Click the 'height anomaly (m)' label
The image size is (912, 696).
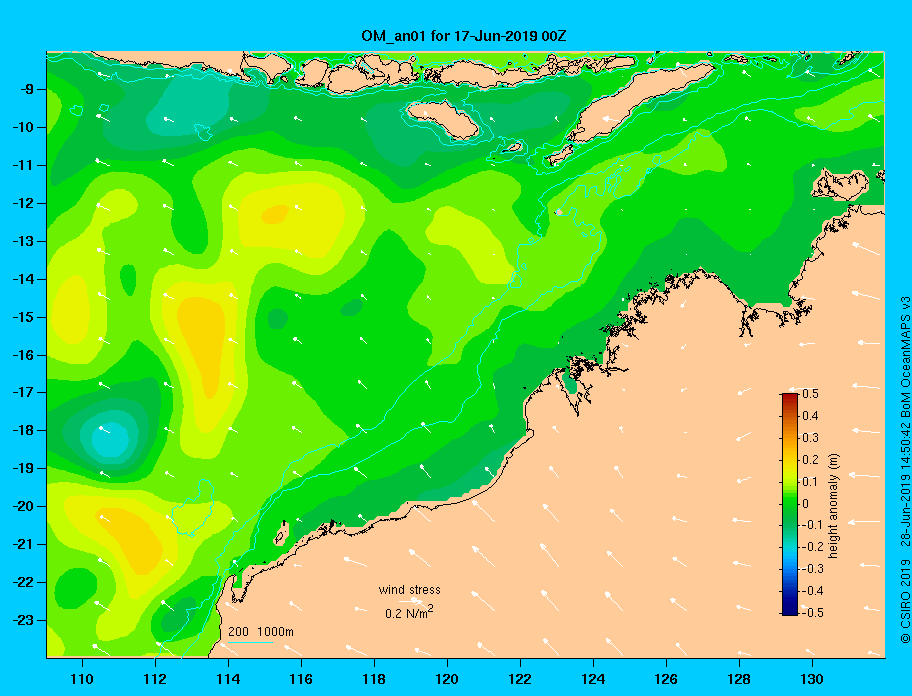click(x=833, y=505)
